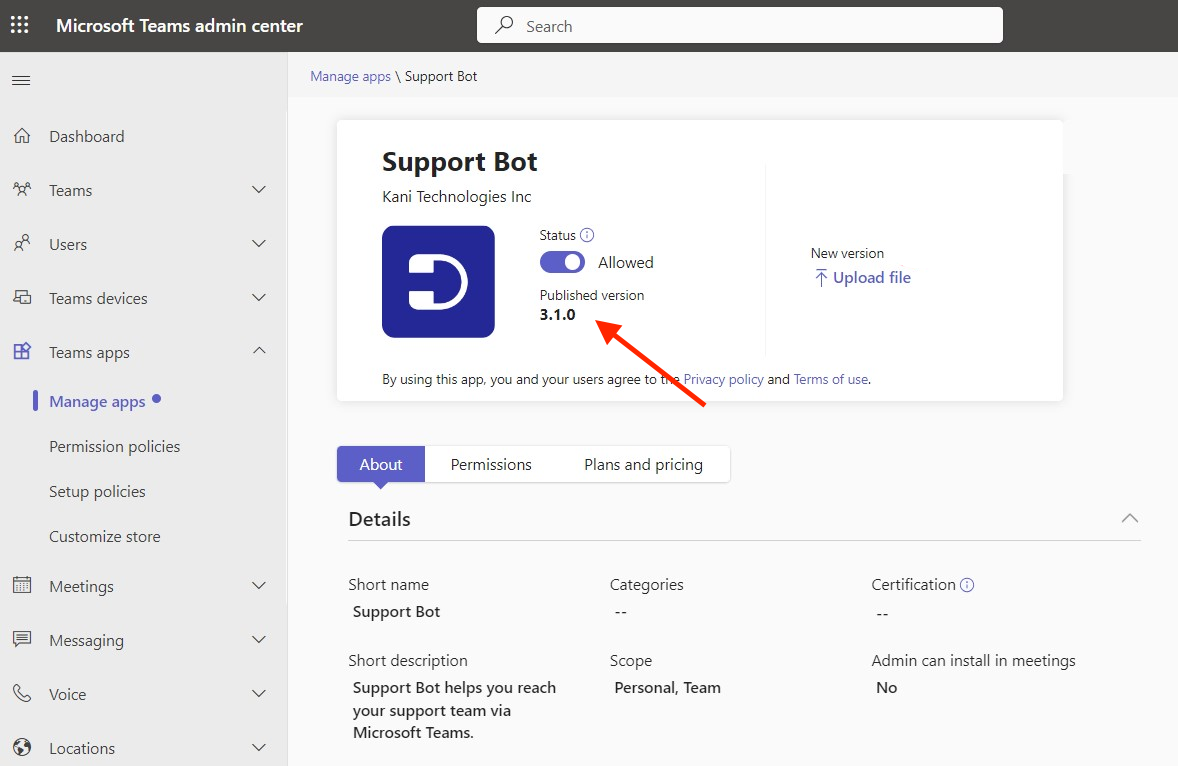The width and height of the screenshot is (1178, 766).
Task: Click the Certification info icon
Action: point(966,584)
